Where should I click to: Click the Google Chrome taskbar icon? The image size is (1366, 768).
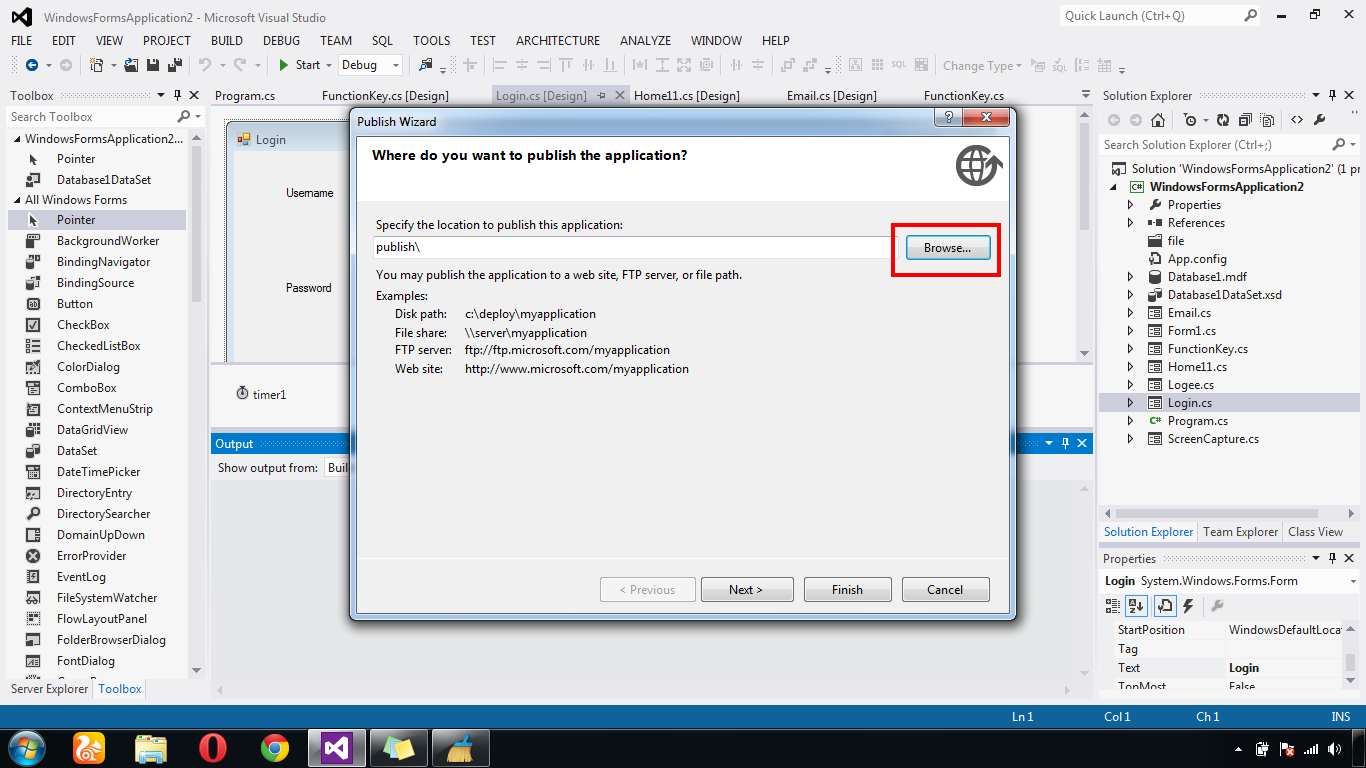pos(275,747)
